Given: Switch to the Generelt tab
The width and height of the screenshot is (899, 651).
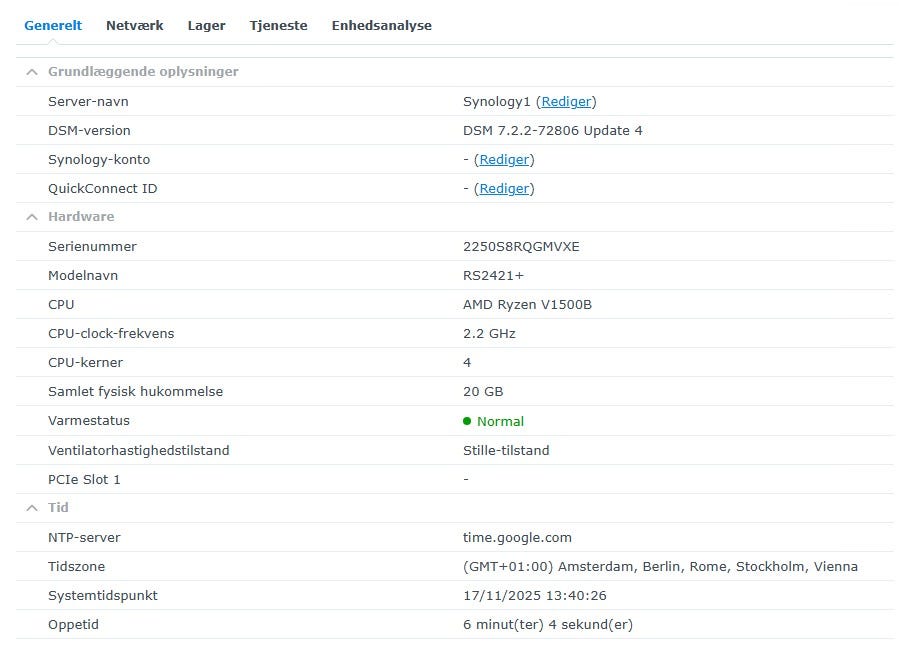Looking at the screenshot, I should (x=53, y=25).
